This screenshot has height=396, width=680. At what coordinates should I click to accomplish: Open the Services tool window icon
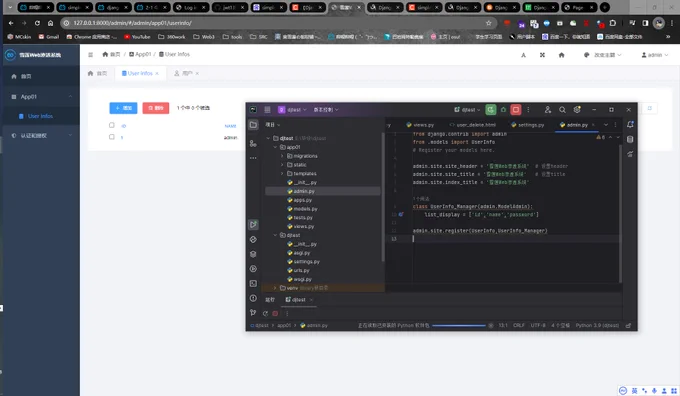click(253, 269)
